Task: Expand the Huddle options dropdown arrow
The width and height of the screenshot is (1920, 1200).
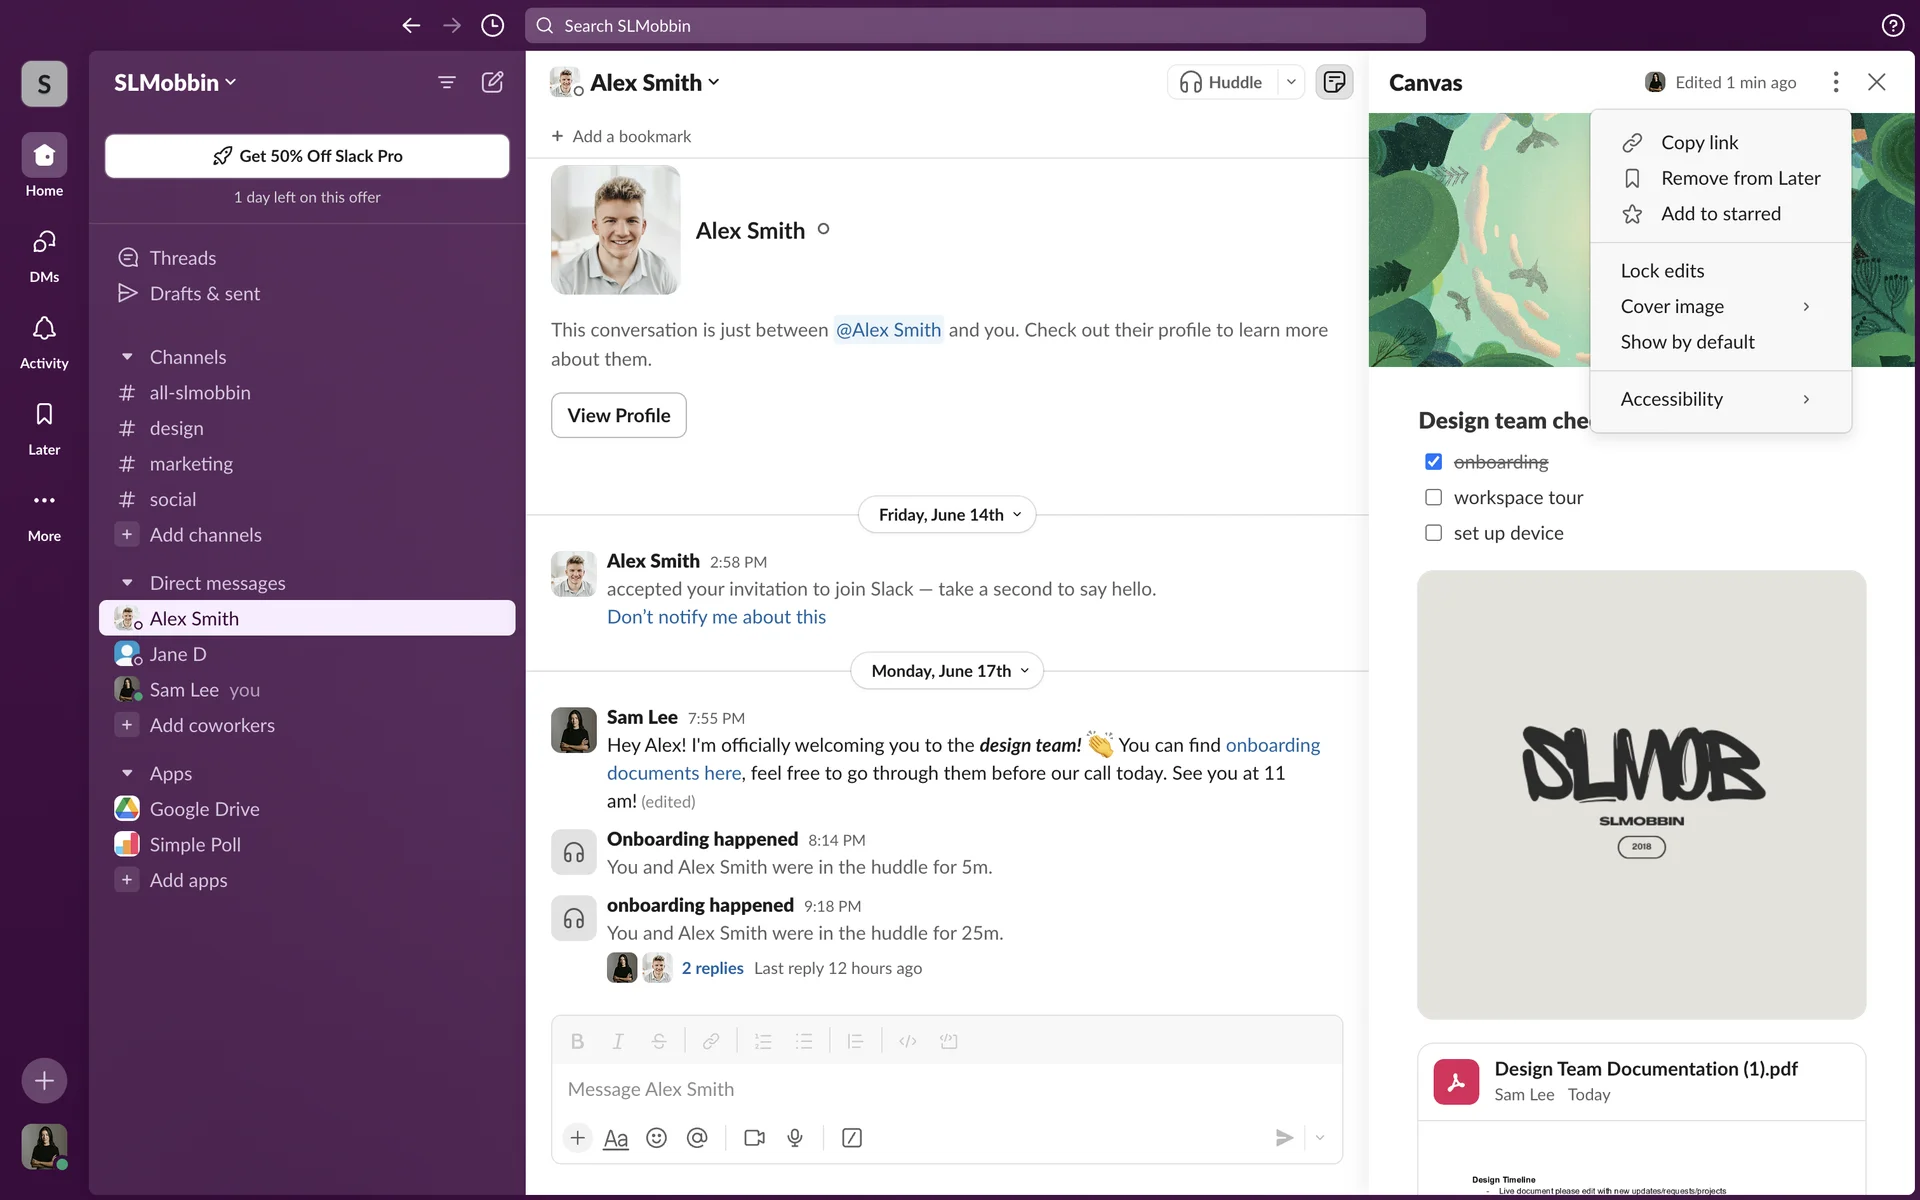Action: click(1291, 82)
